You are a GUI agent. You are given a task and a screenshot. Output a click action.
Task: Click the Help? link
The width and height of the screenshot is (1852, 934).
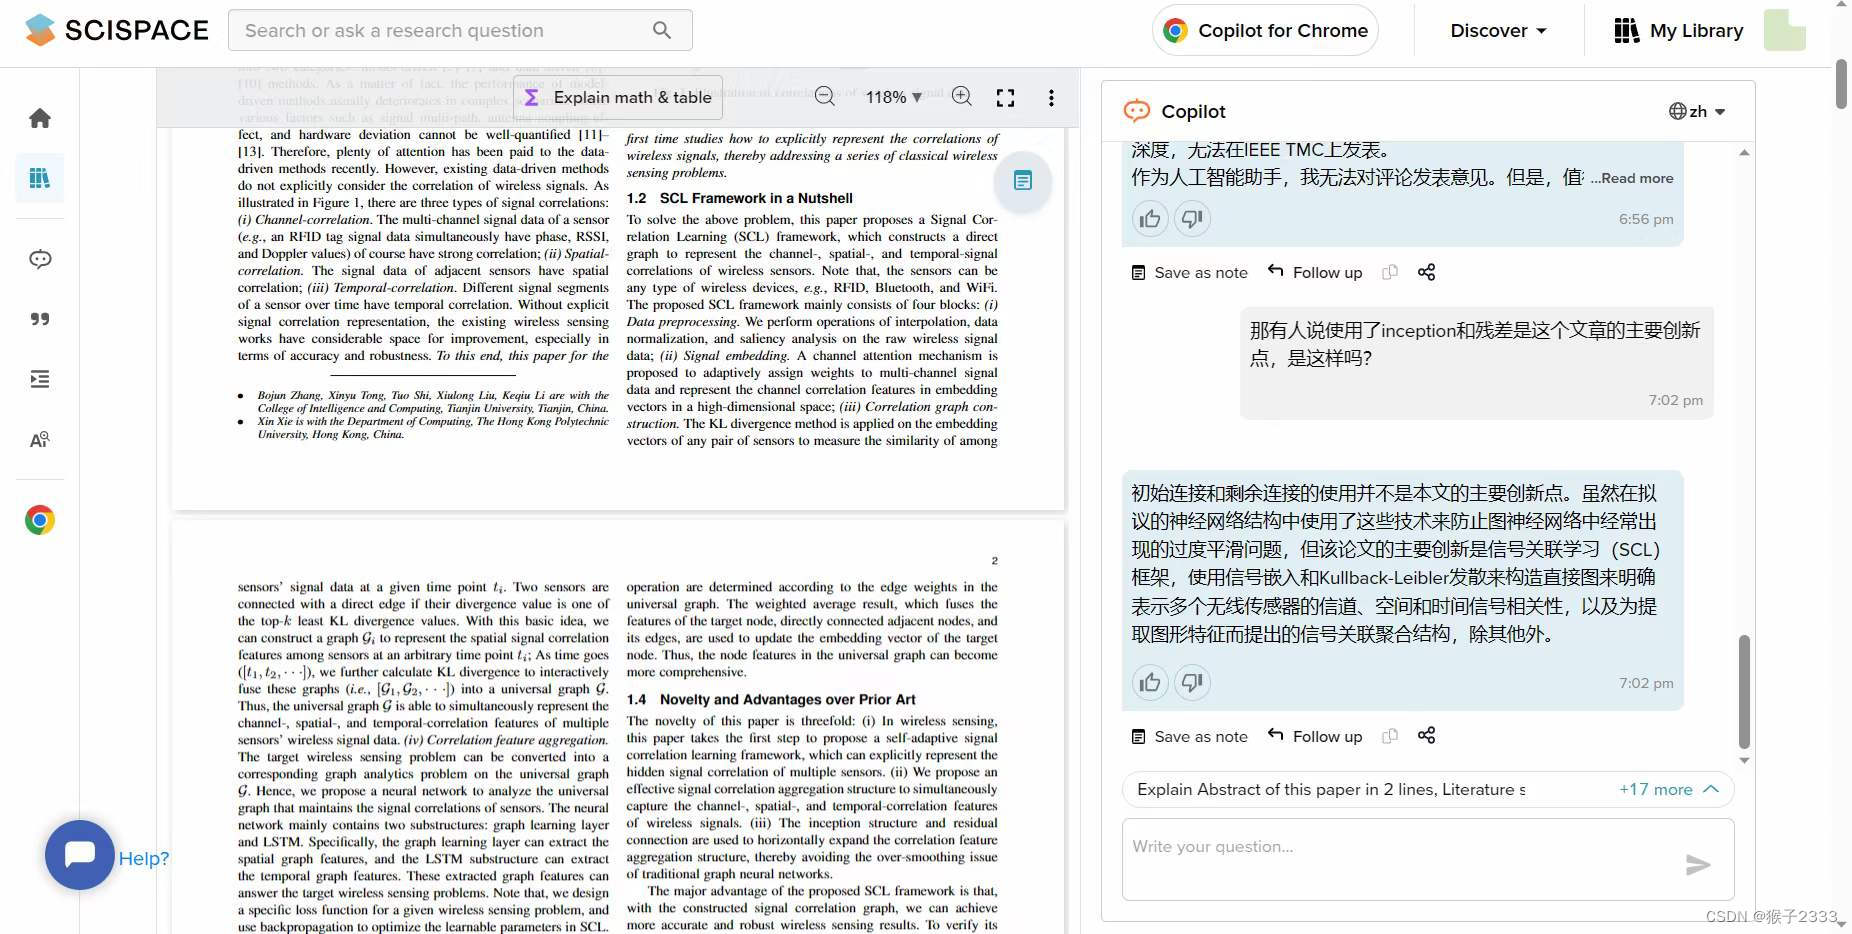click(144, 858)
